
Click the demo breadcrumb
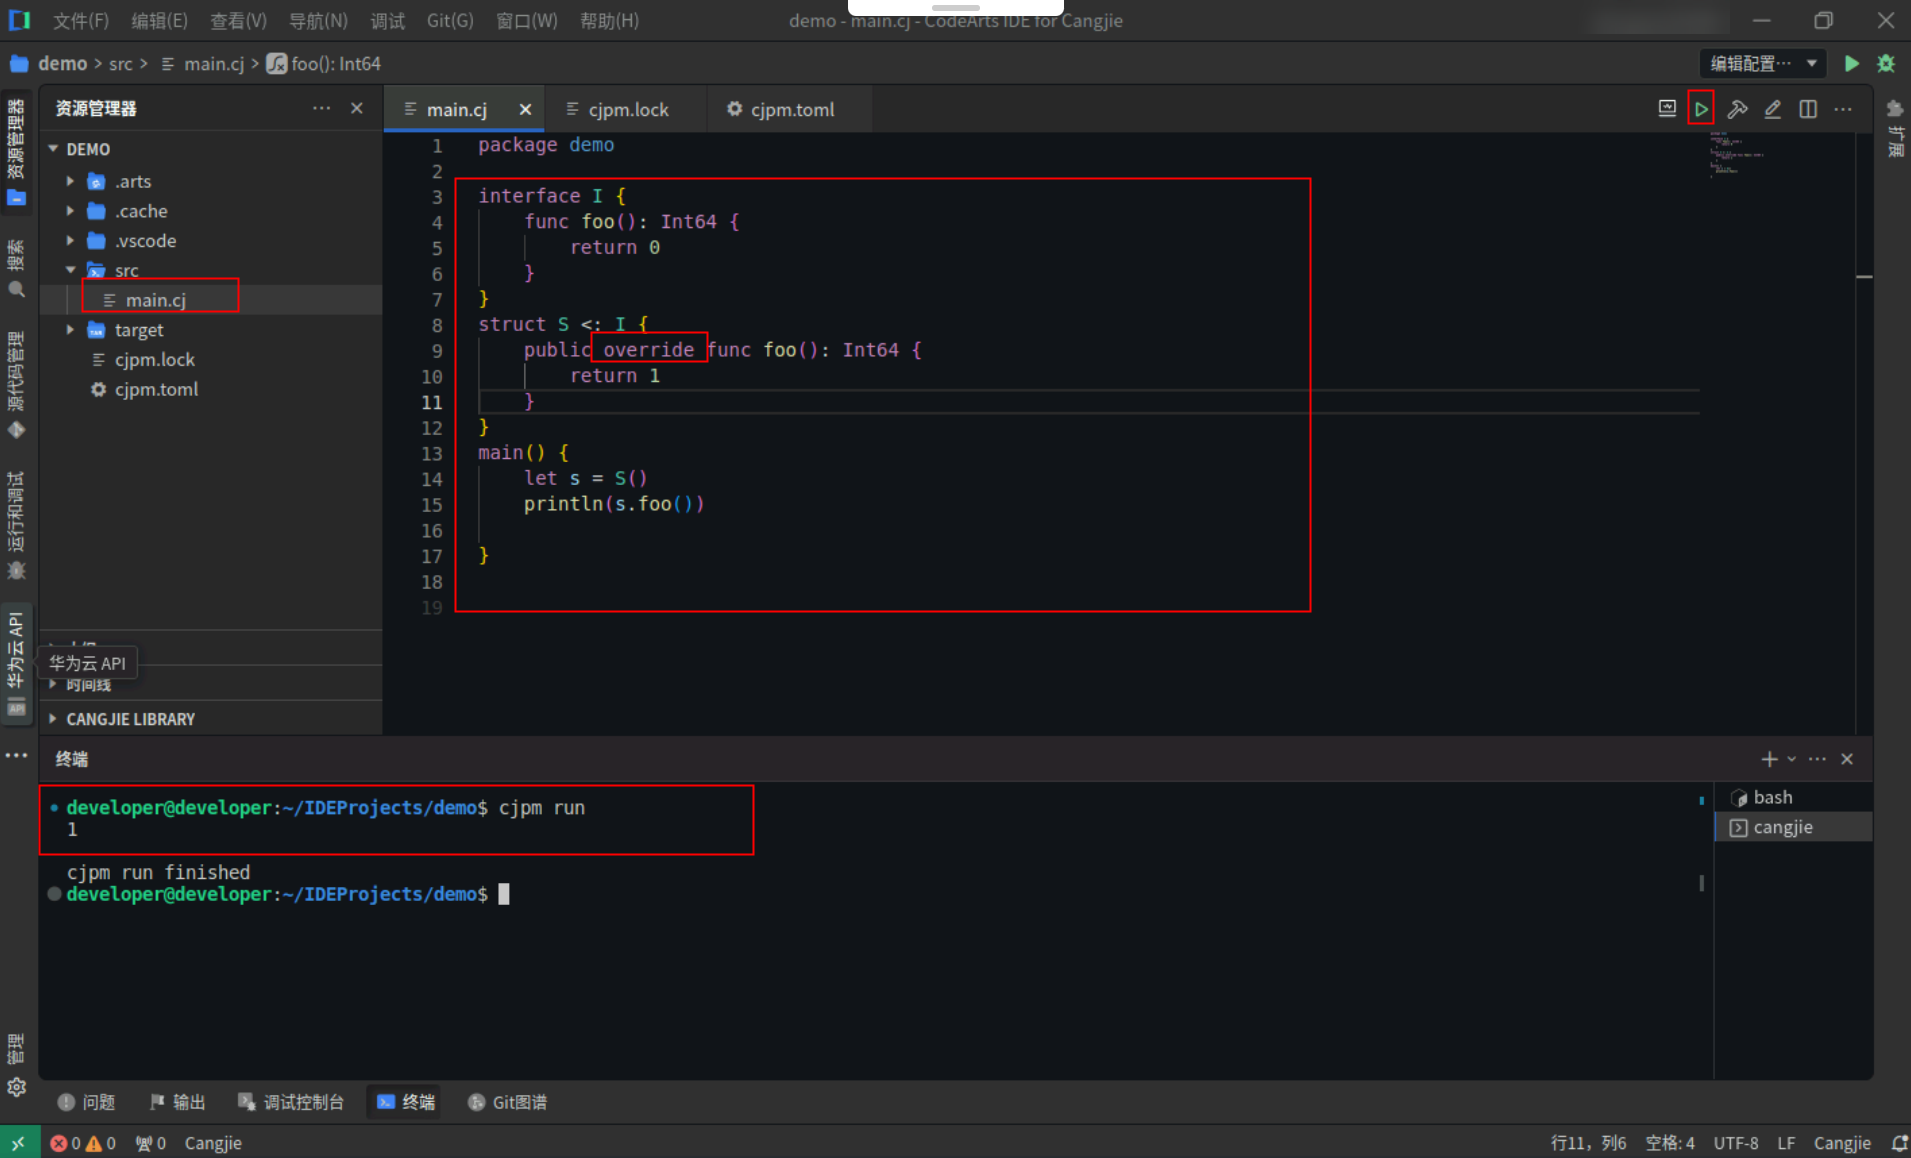[x=62, y=64]
